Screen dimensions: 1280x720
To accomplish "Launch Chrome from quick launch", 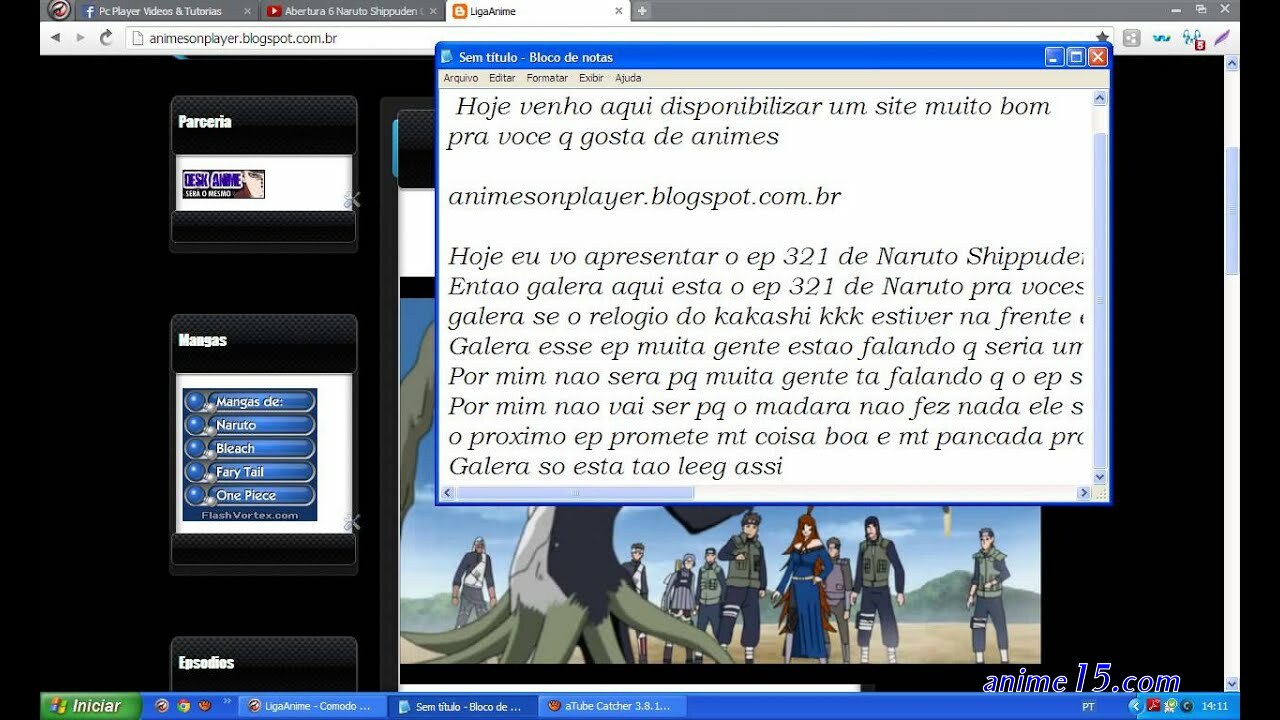I will tap(184, 706).
